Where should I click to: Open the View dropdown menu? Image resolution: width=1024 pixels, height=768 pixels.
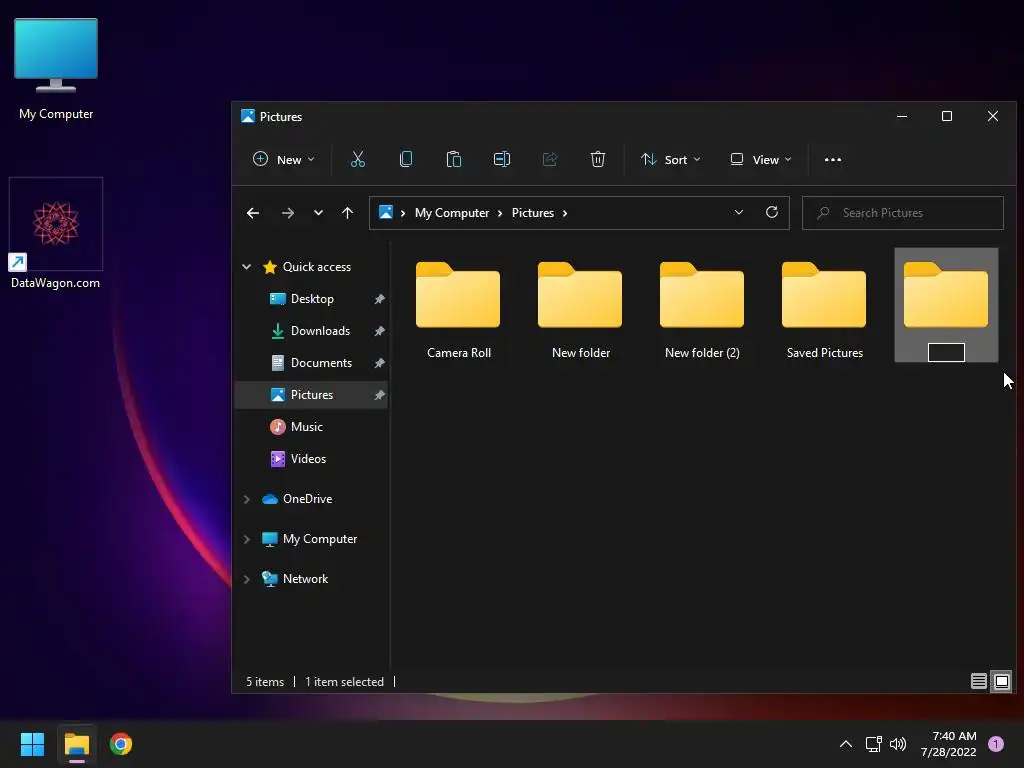pos(761,159)
